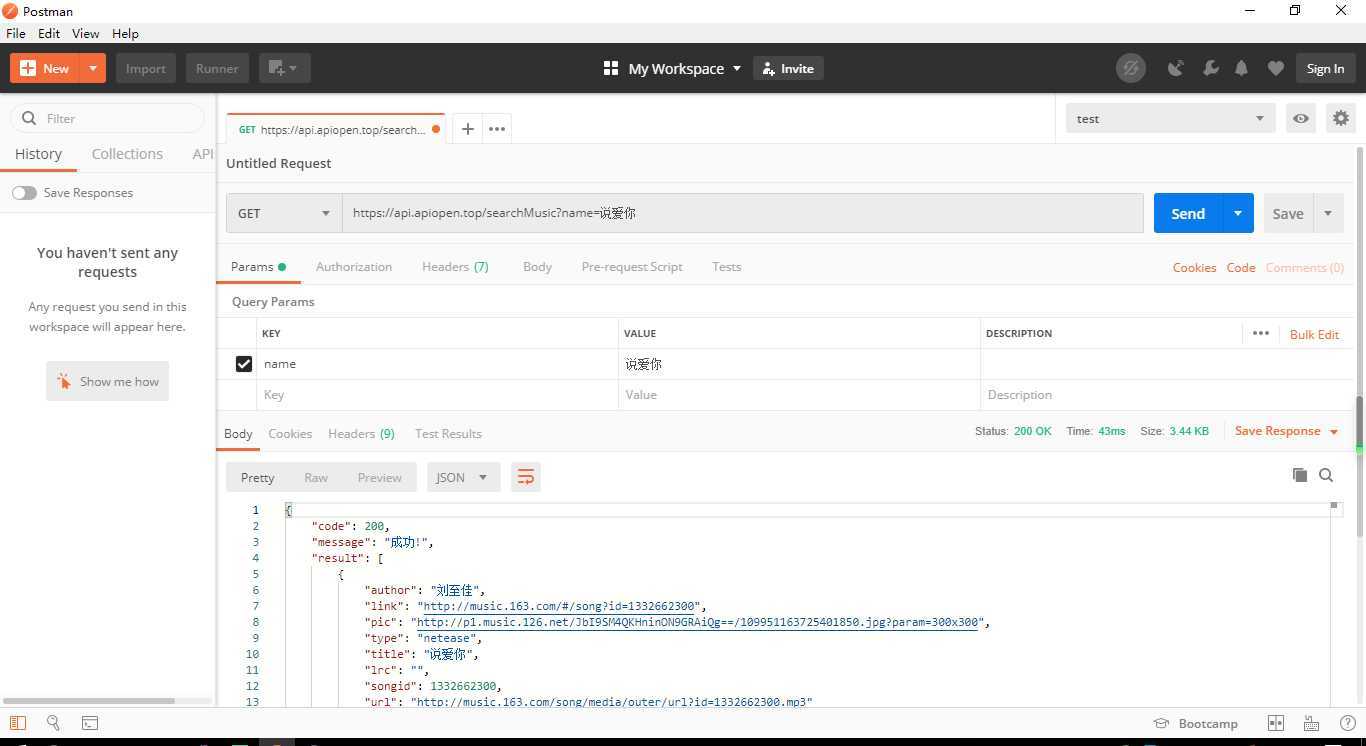The image size is (1366, 746).
Task: Open the Authorization request tab
Action: [x=354, y=267]
